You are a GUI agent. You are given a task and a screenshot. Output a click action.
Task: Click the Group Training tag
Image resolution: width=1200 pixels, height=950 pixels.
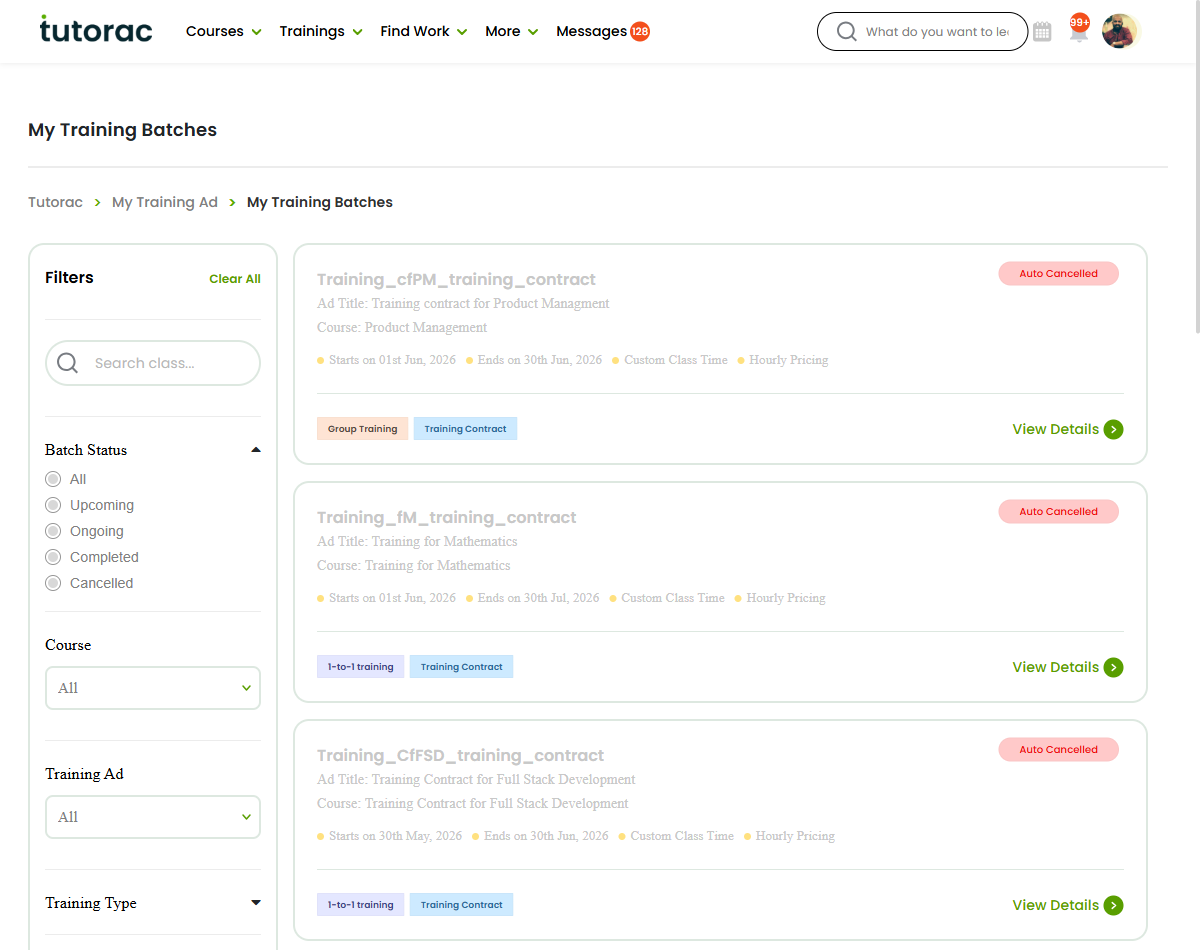(362, 429)
